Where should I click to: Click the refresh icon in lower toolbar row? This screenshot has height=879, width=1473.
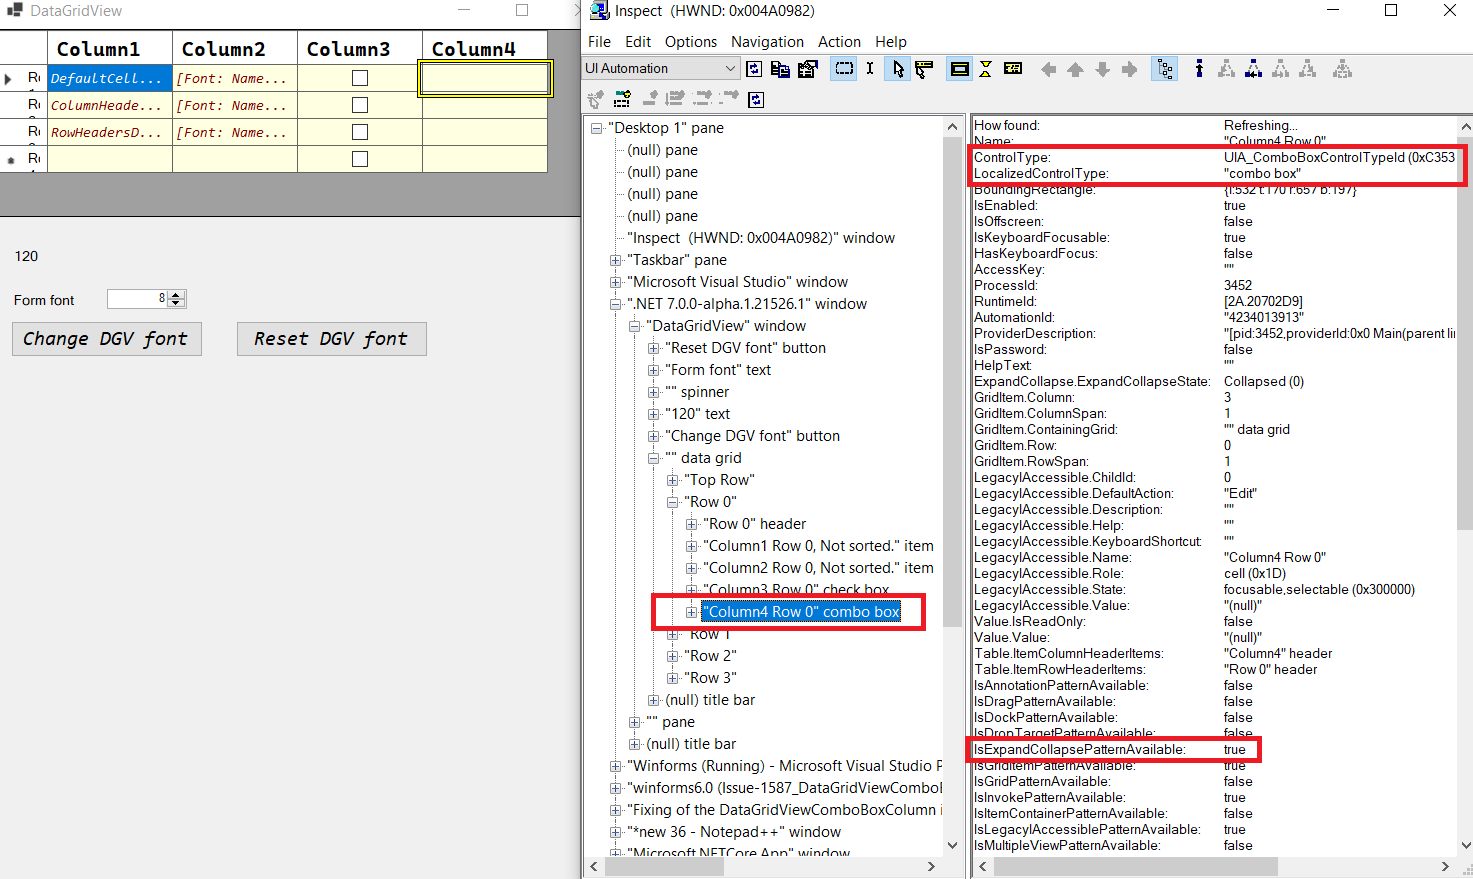[756, 98]
